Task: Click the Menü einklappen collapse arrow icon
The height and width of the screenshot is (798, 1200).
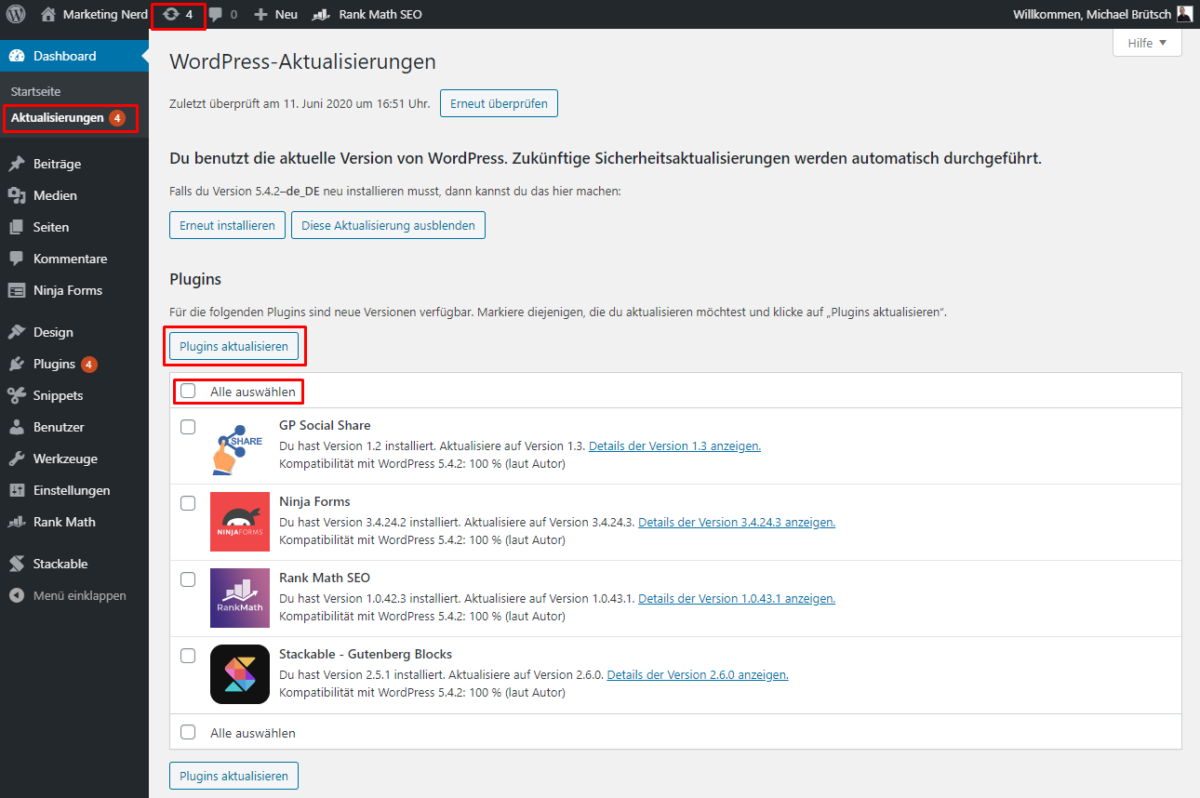Action: (x=16, y=595)
